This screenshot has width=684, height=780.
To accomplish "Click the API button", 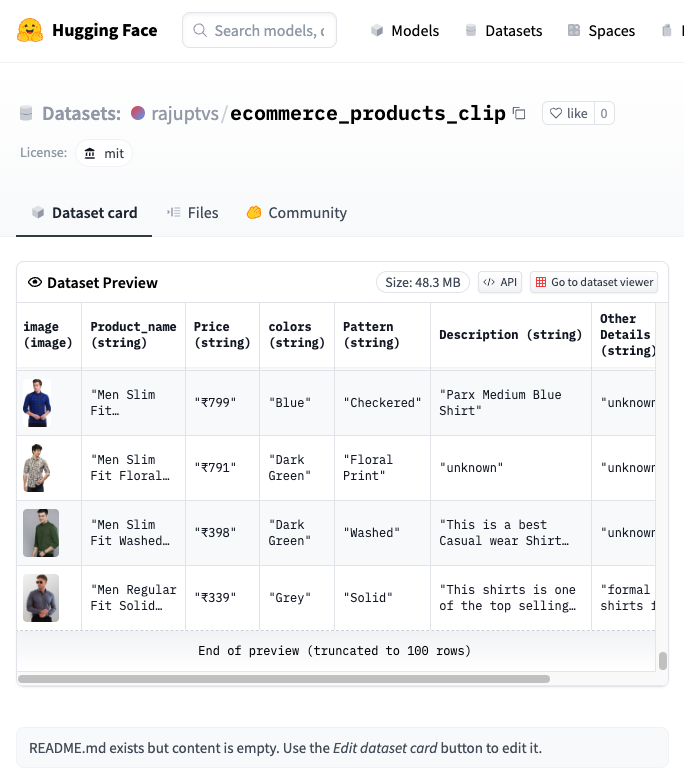I will [500, 282].
